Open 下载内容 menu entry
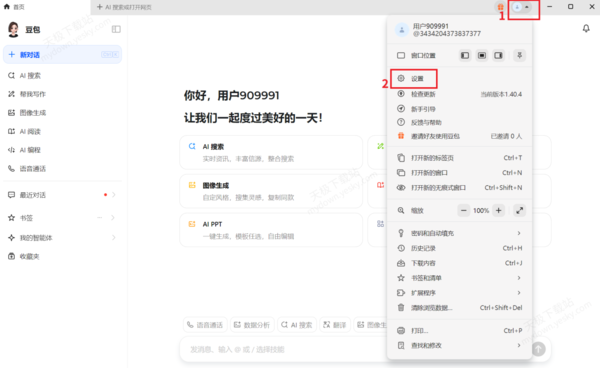Viewport: 600px width, 368px height. pos(459,263)
